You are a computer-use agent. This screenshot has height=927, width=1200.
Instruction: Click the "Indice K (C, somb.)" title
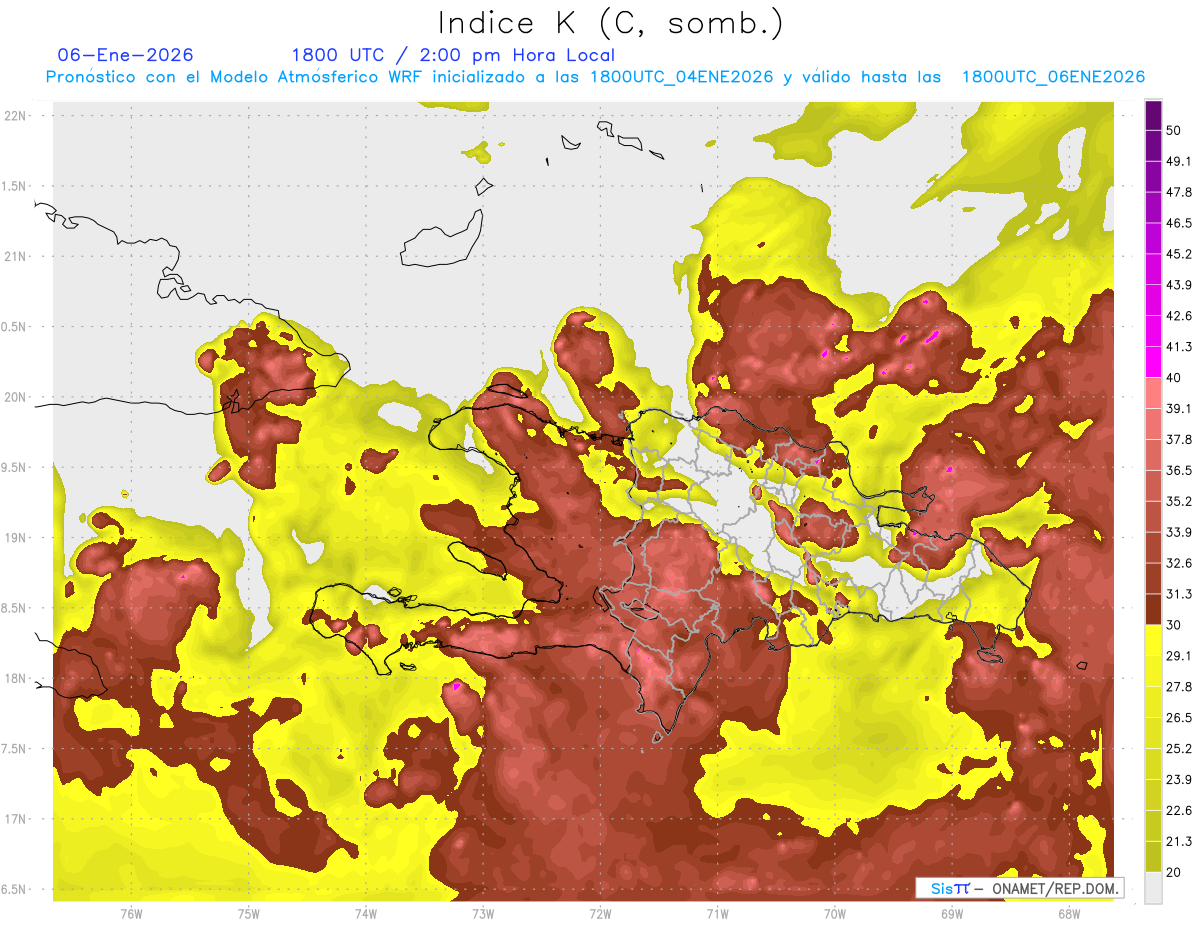coord(611,23)
